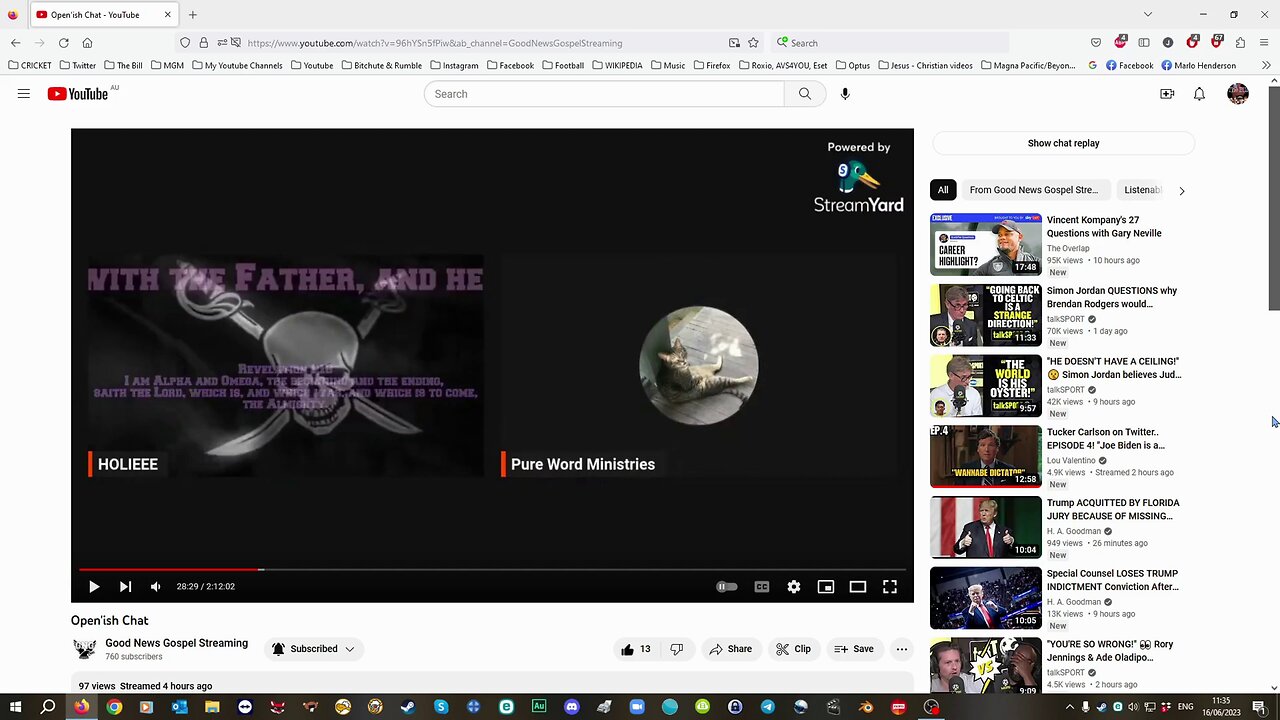Toggle theater mode
The height and width of the screenshot is (720, 1280).
coord(858,587)
